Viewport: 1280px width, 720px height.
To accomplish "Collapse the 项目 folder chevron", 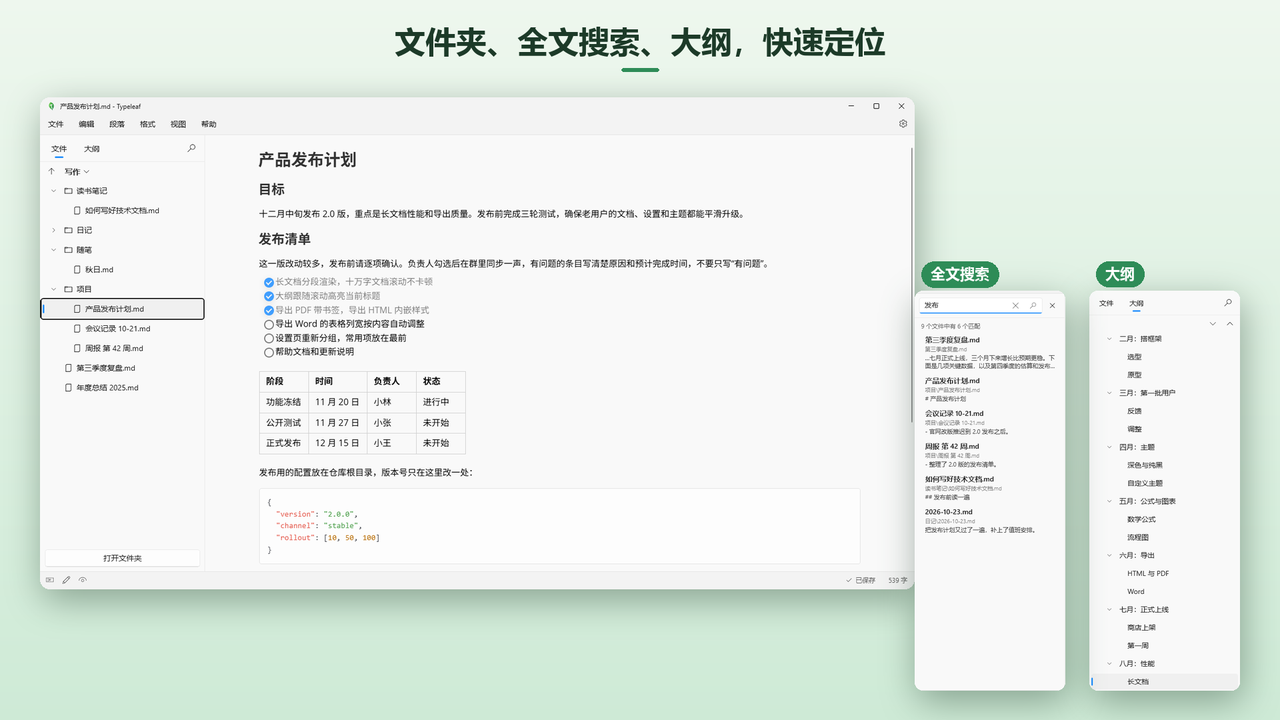I will pos(54,289).
